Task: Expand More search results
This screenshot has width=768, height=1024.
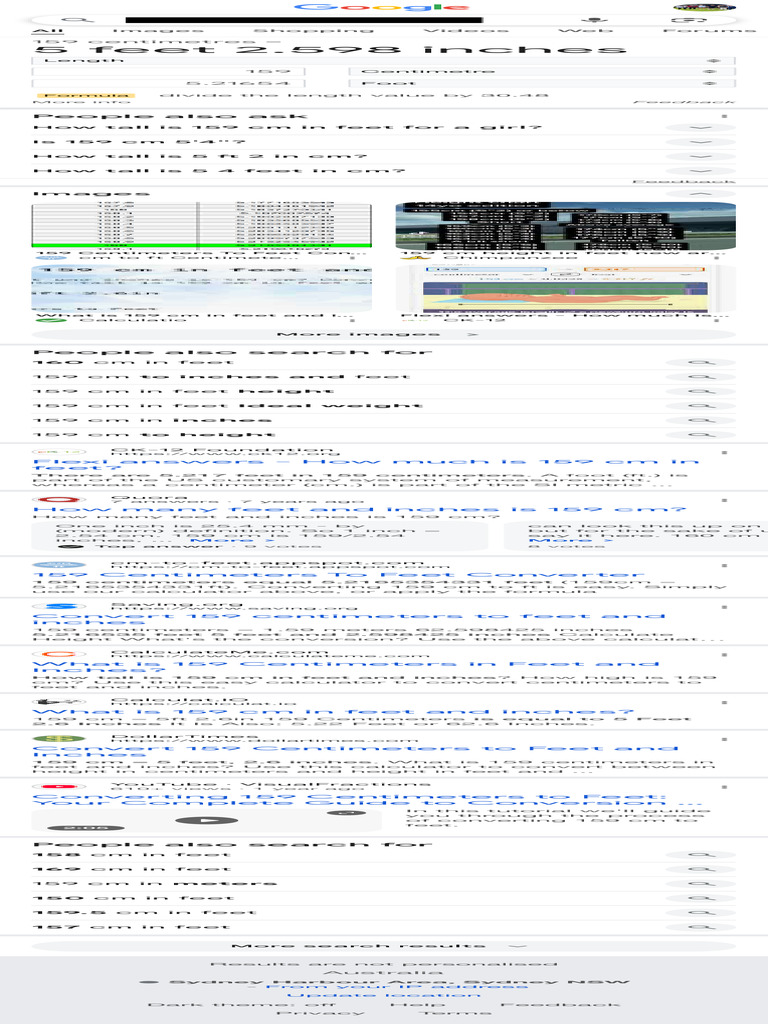Action: coord(383,946)
